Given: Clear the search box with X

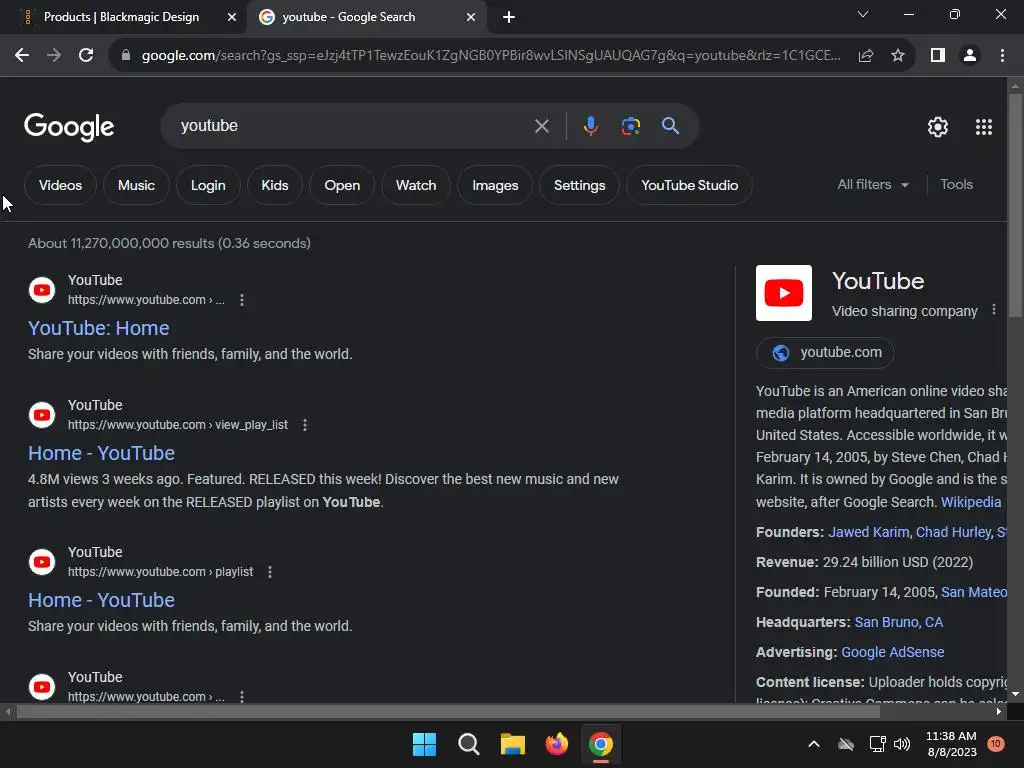Looking at the screenshot, I should tap(541, 126).
